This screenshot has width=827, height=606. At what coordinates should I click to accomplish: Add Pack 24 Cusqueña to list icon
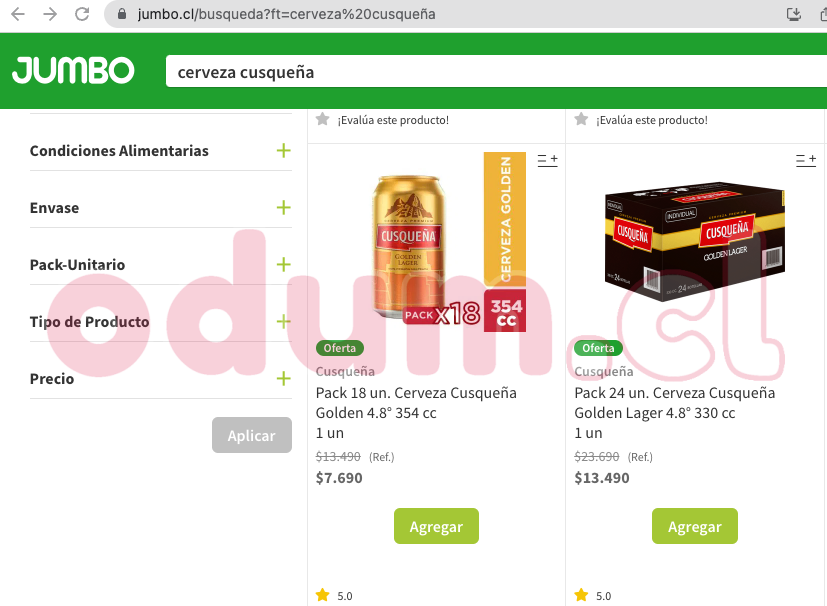[806, 160]
